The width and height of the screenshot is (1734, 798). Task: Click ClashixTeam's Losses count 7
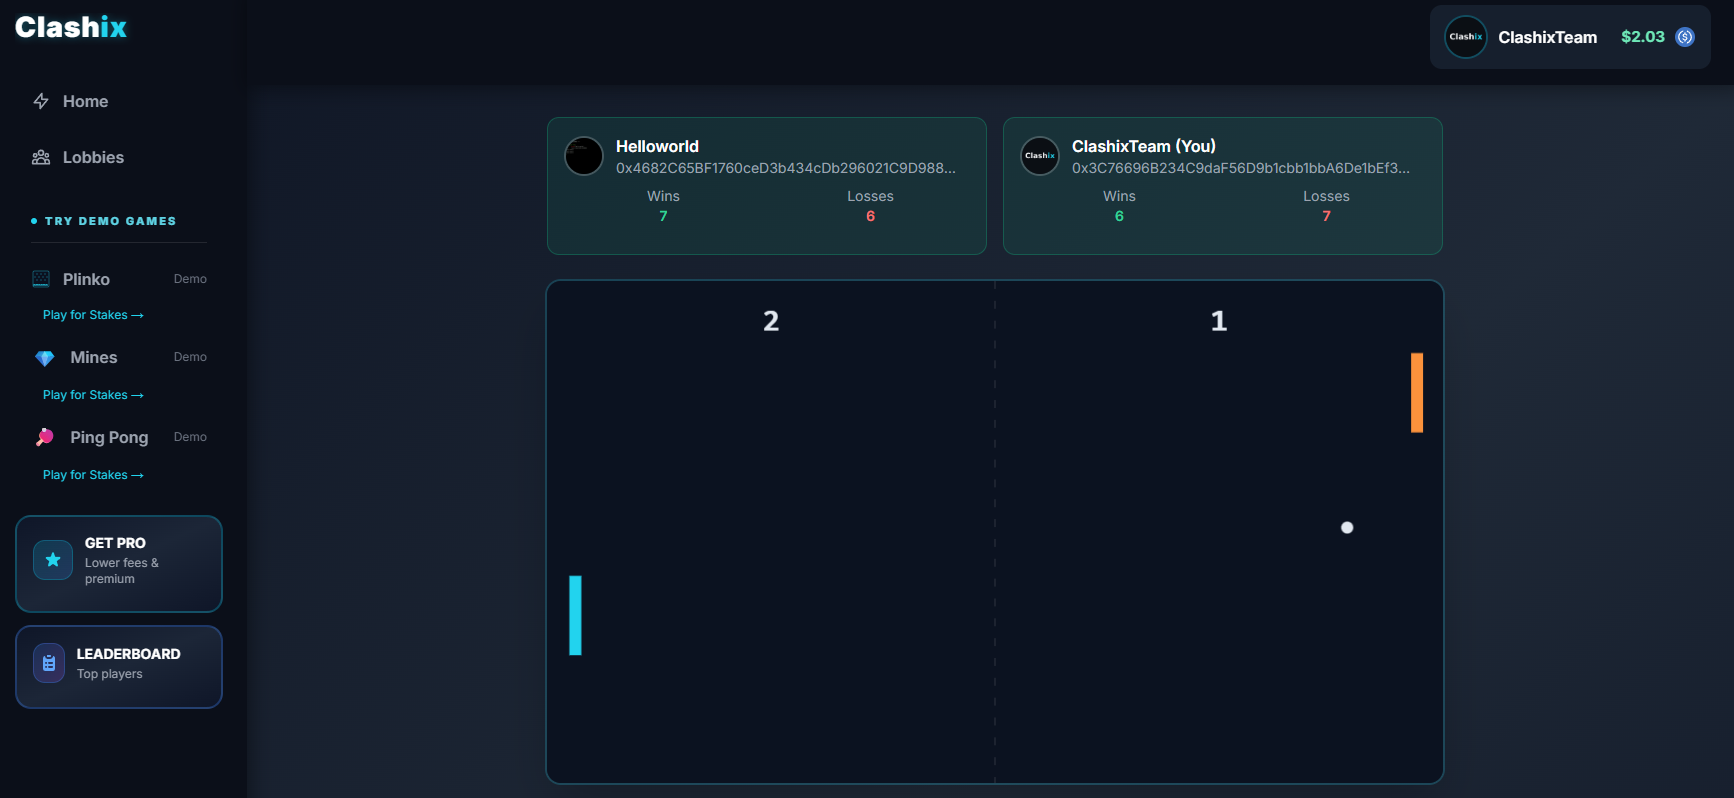(1326, 216)
